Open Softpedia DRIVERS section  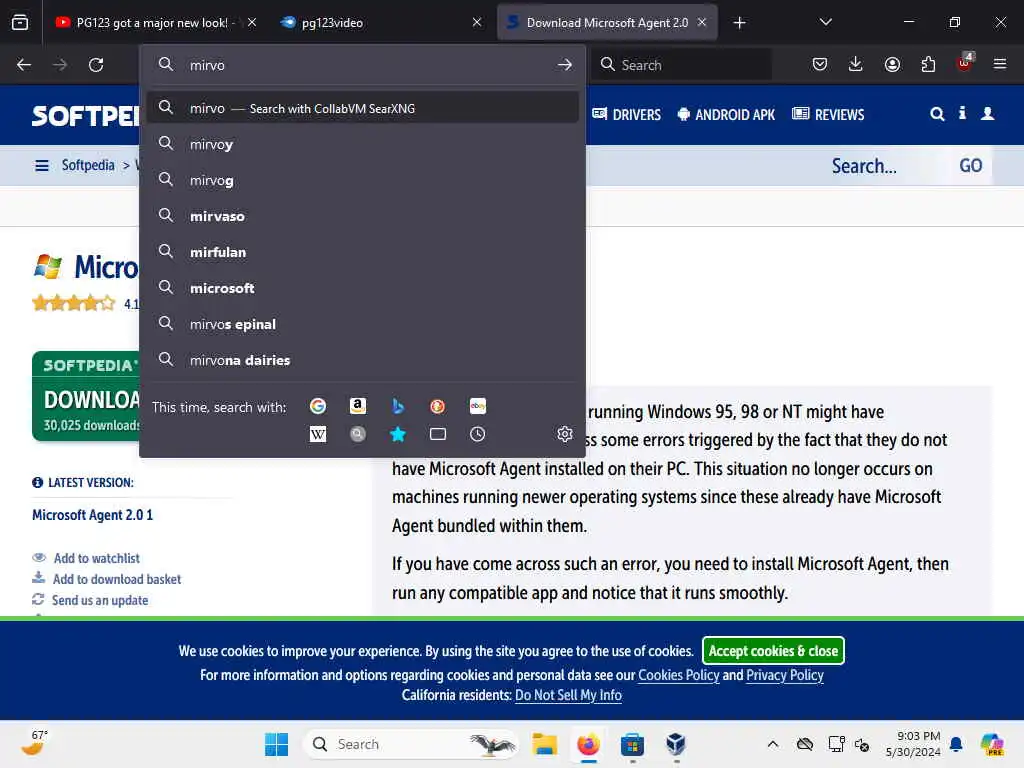pos(627,114)
